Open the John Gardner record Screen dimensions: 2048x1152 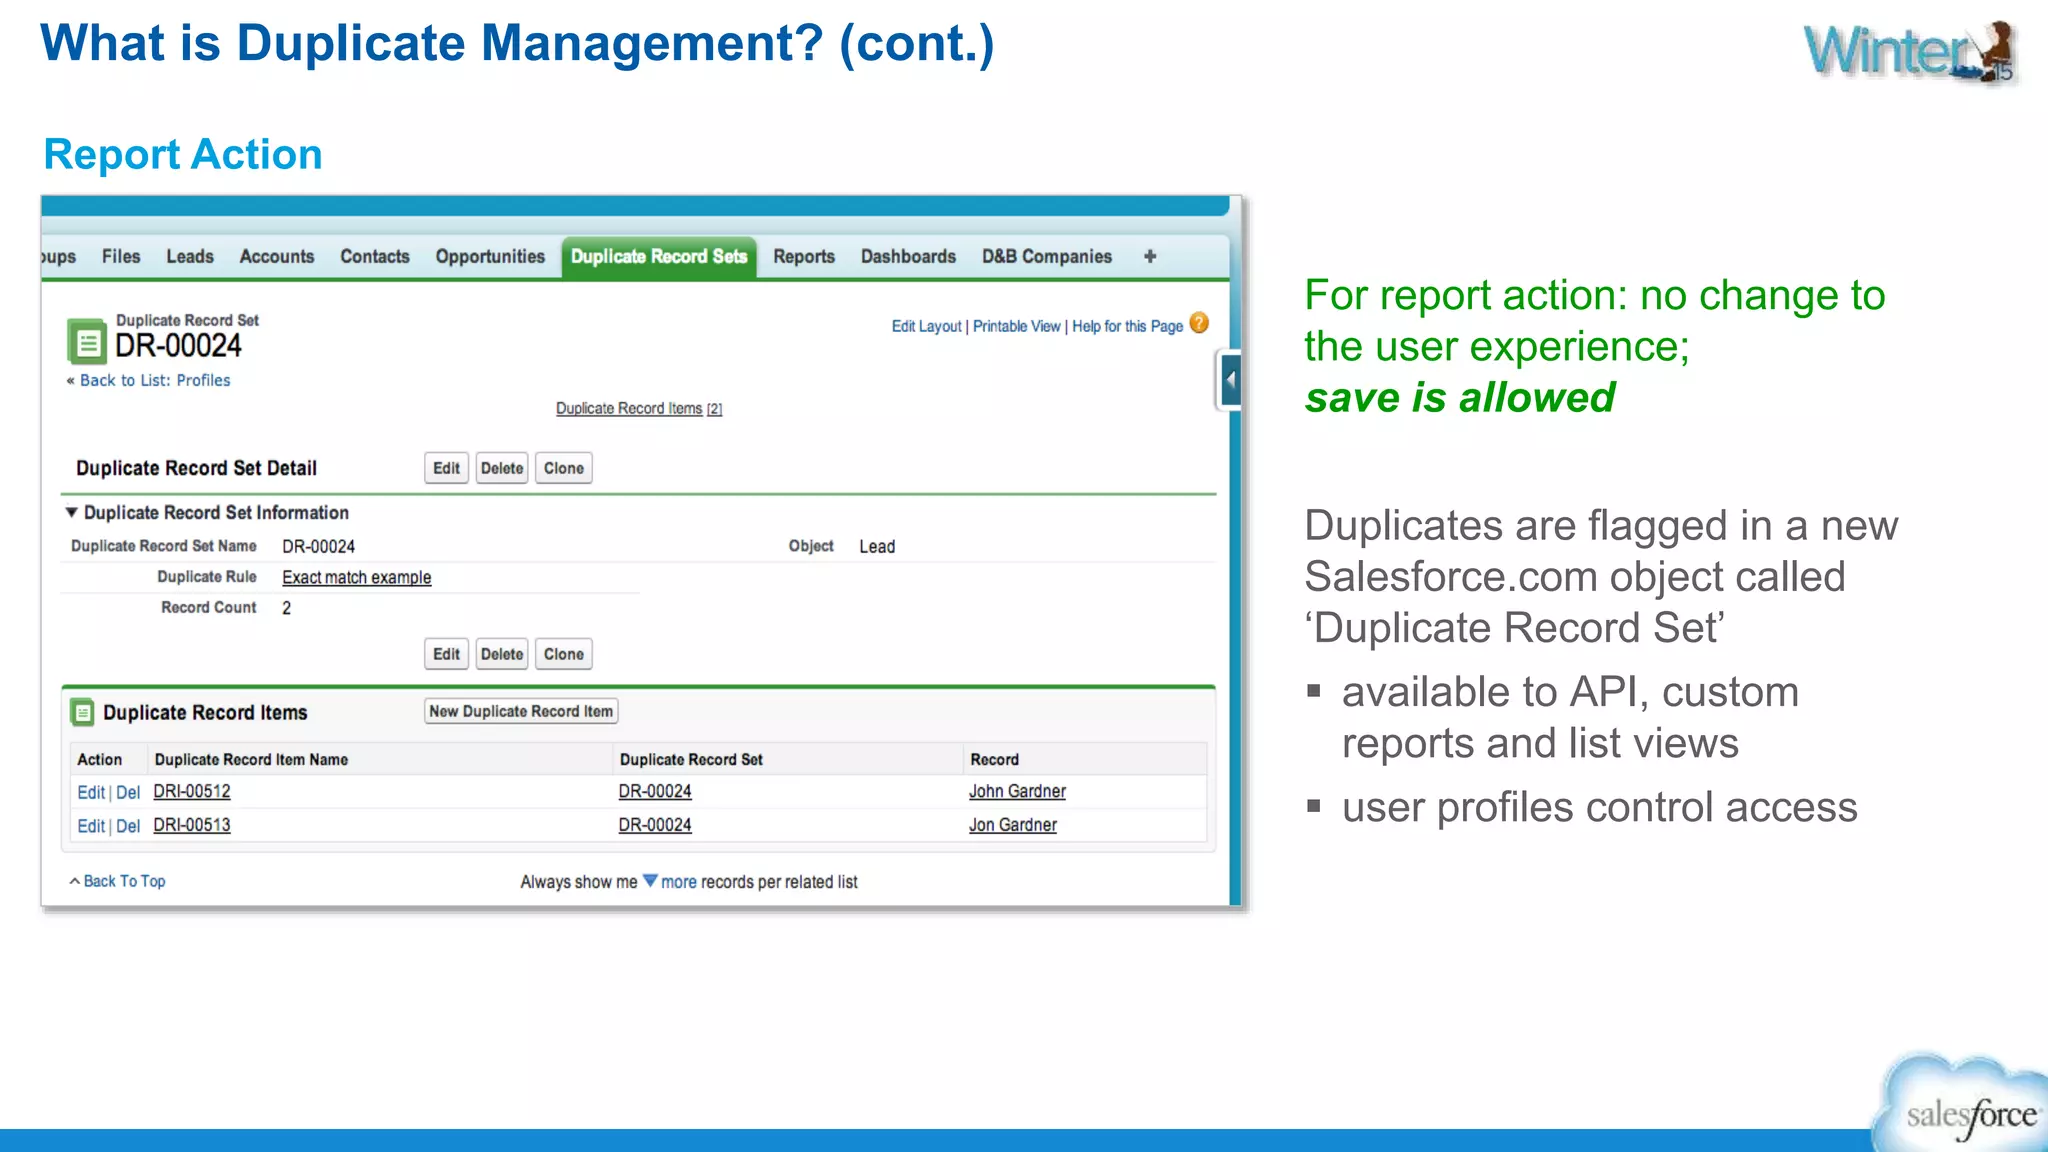(x=1017, y=791)
